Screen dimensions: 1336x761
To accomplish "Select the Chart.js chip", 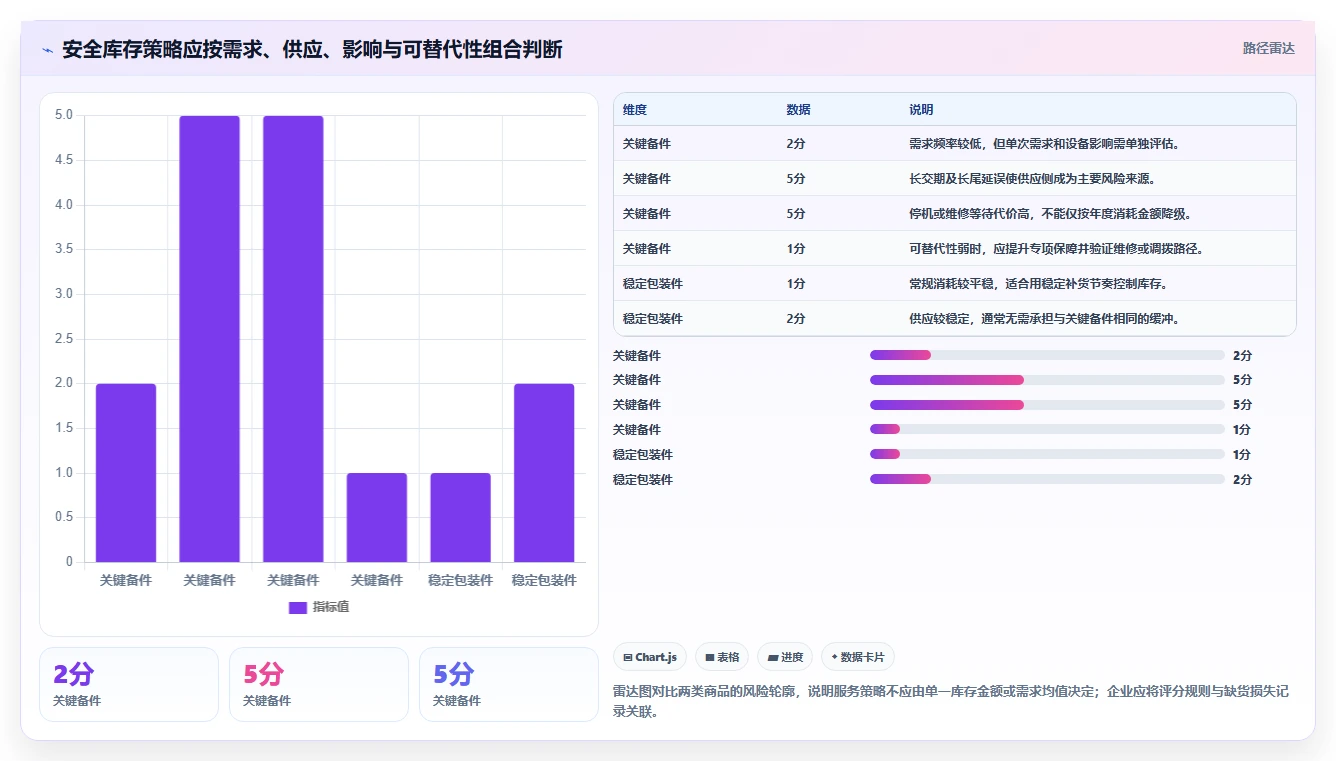I will [x=649, y=657].
